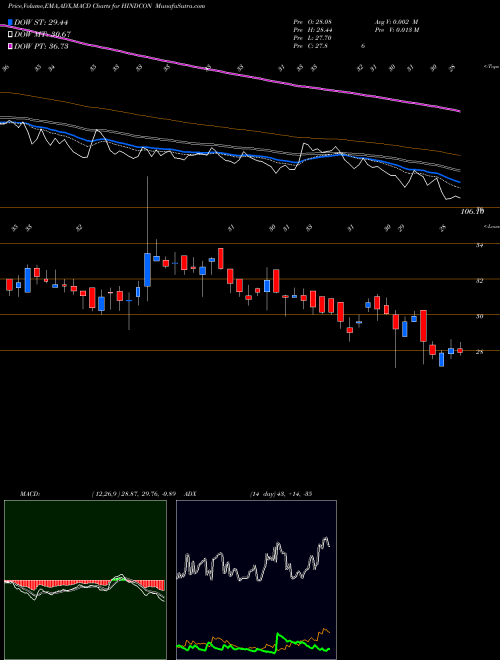Select the 'DOW MT: 30.67' legend label

42,35
